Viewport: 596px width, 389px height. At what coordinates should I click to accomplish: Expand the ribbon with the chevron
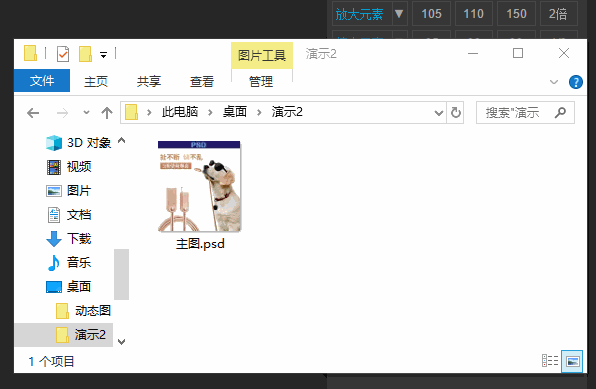pos(554,82)
